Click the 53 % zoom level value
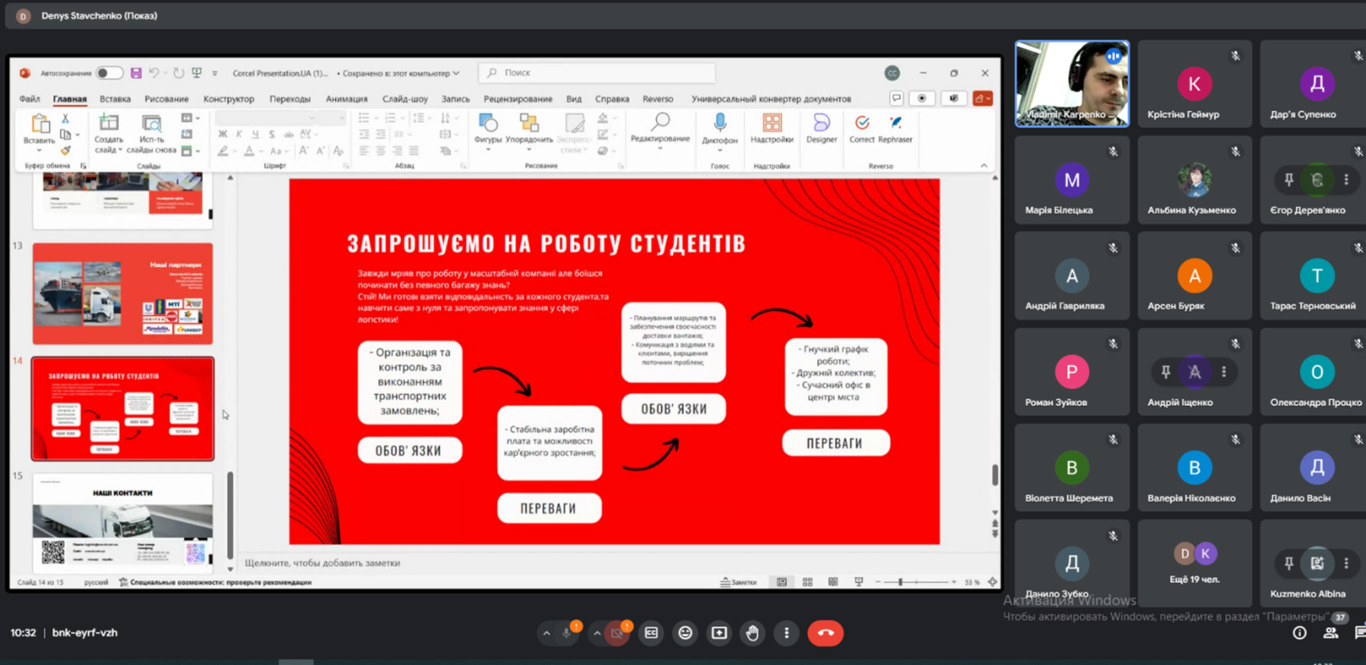 [971, 582]
